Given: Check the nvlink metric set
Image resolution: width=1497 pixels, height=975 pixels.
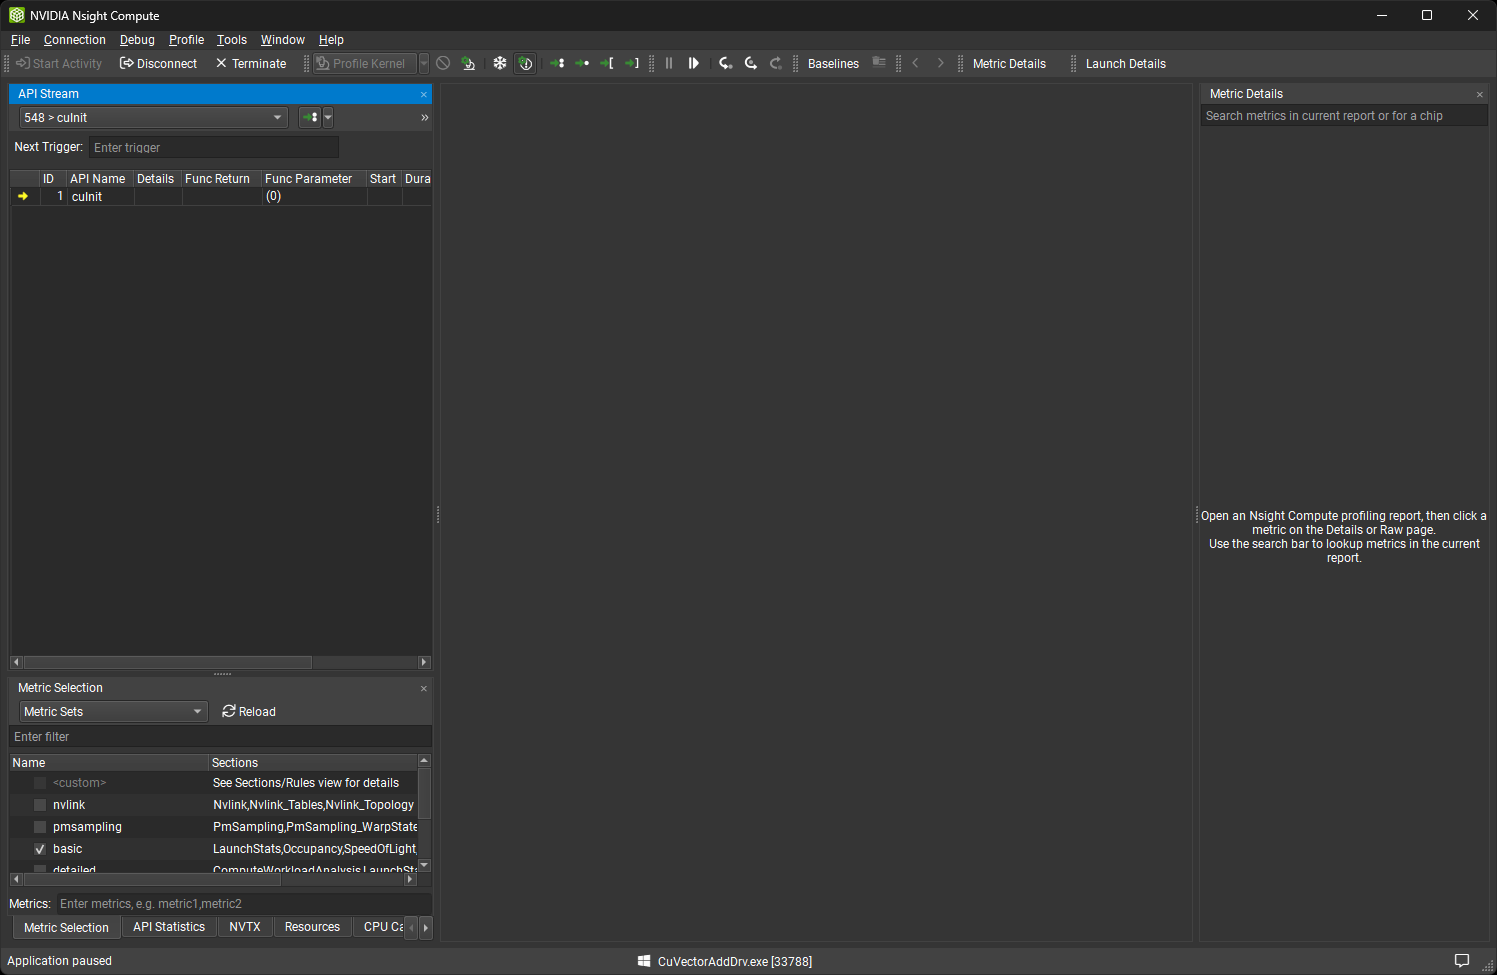Looking at the screenshot, I should tap(39, 804).
